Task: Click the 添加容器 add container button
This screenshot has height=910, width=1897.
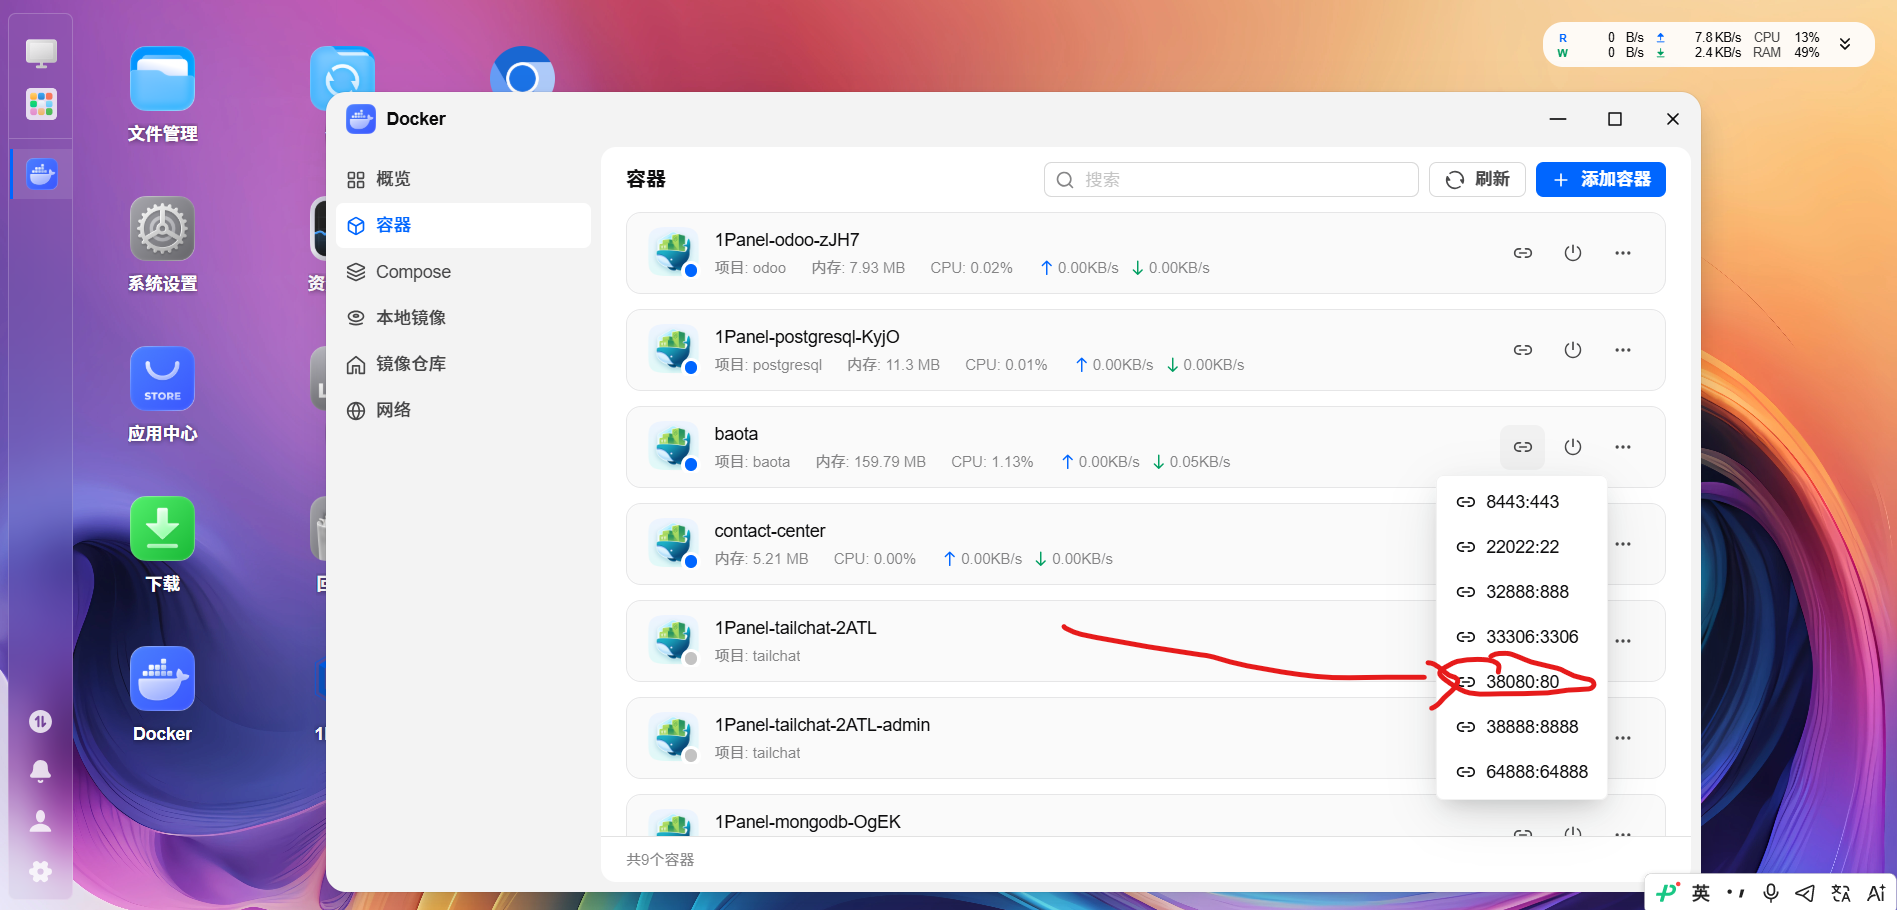Action: 1600,179
